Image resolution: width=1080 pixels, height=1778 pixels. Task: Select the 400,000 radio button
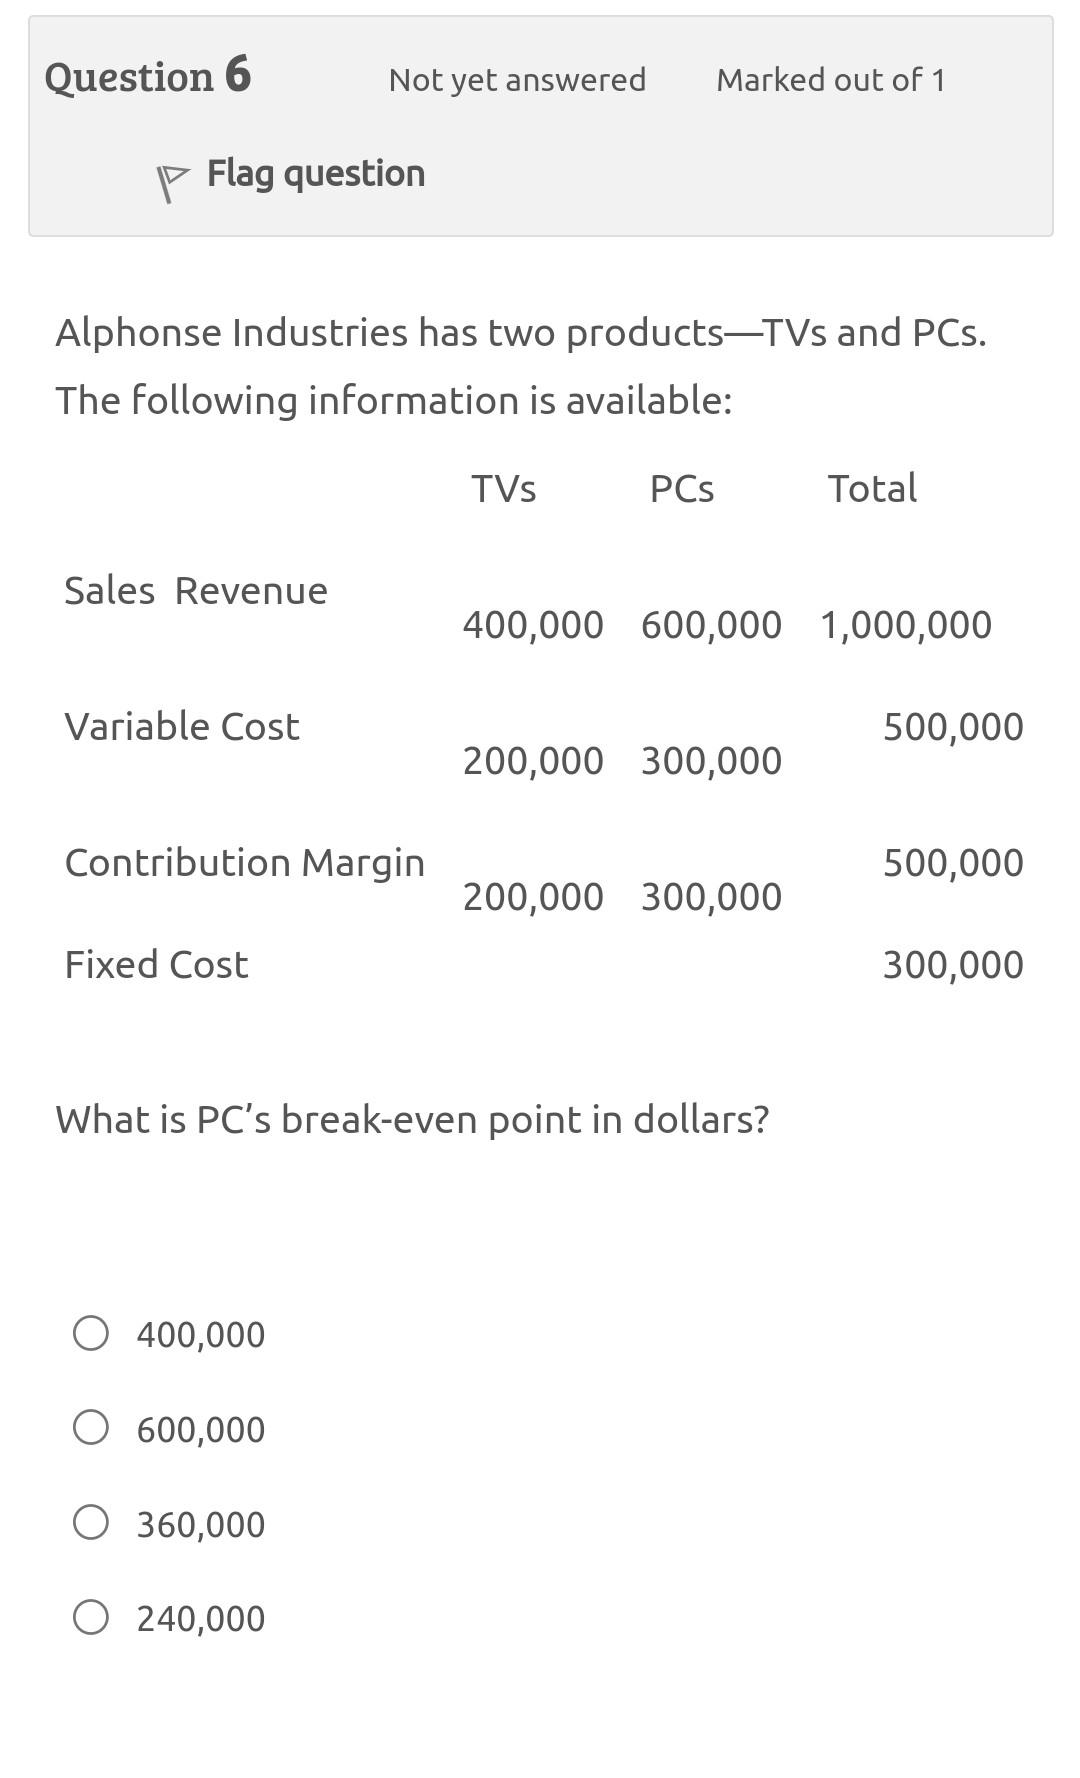pos(91,1333)
